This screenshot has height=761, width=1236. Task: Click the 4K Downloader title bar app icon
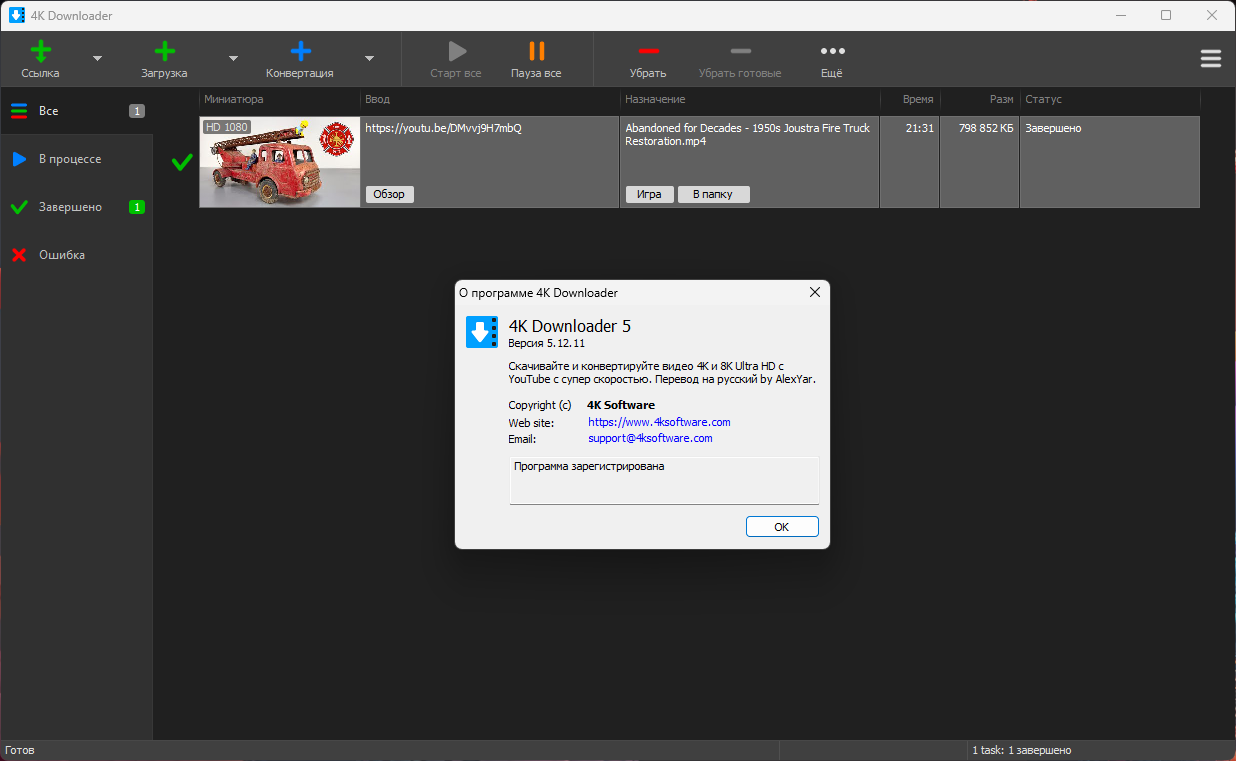[x=17, y=15]
